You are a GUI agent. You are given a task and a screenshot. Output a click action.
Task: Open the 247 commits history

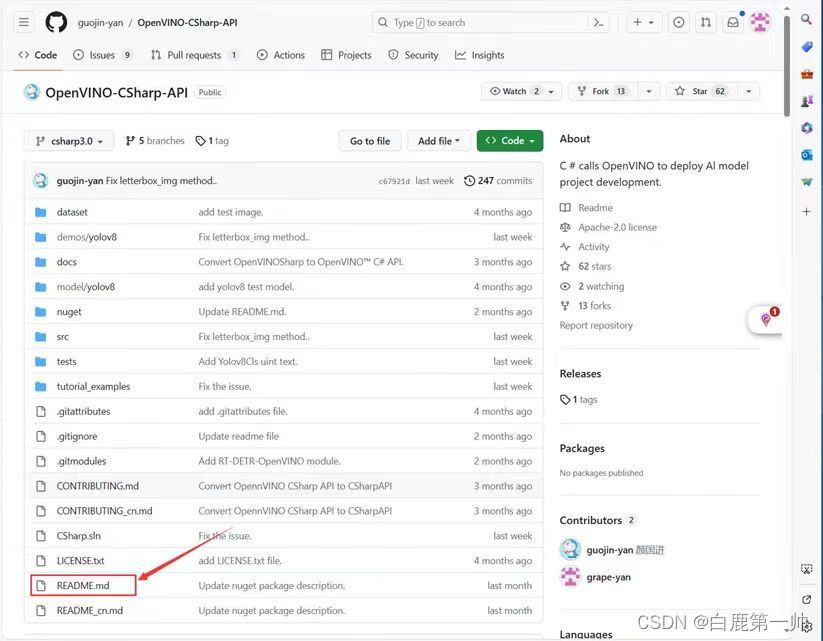pyautogui.click(x=498, y=181)
